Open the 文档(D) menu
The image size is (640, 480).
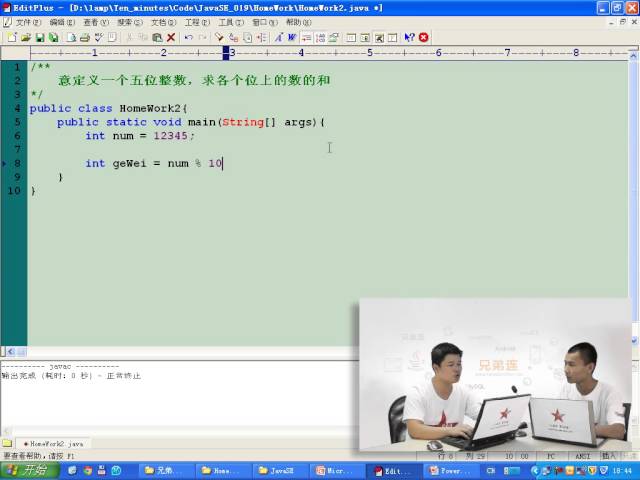164,22
